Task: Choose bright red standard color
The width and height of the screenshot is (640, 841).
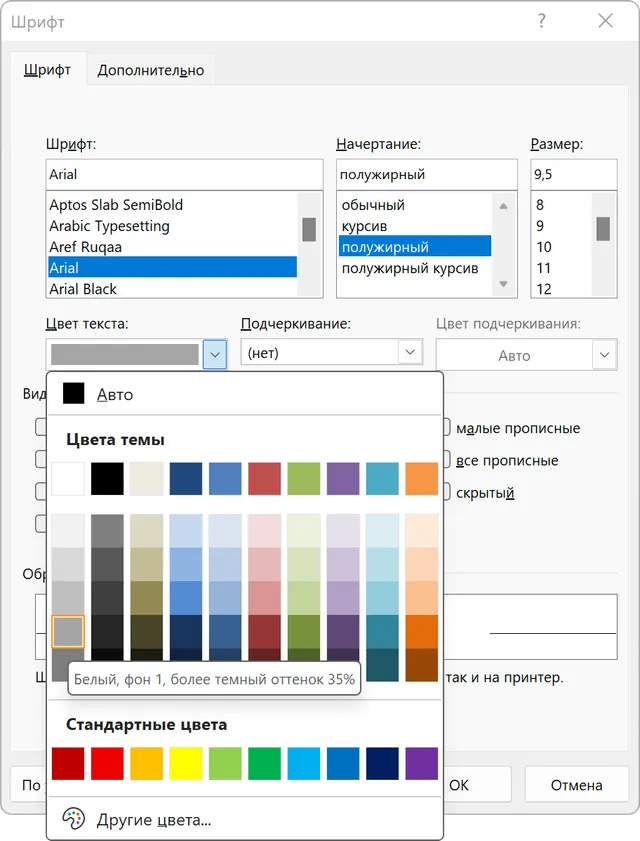Action: (107, 763)
